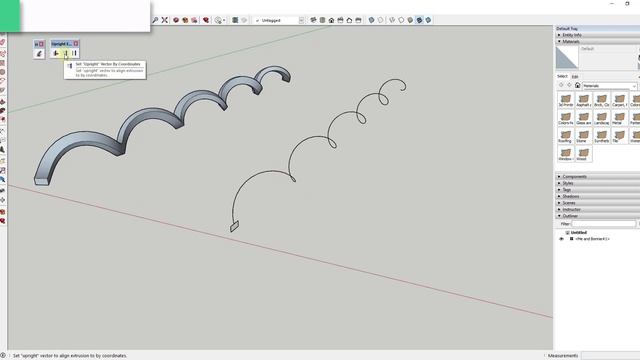Open the Landscaping materials folder
The height and width of the screenshot is (360, 640).
[601, 118]
